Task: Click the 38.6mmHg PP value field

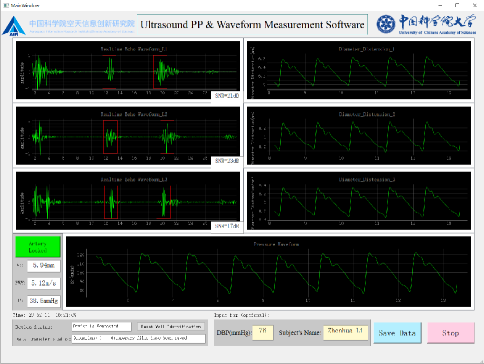Action: (44, 301)
